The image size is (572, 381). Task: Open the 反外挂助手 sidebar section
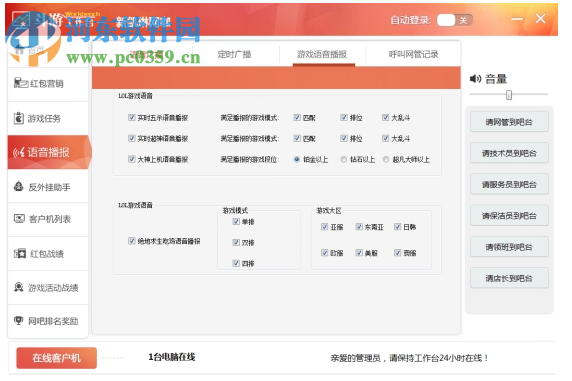point(48,187)
